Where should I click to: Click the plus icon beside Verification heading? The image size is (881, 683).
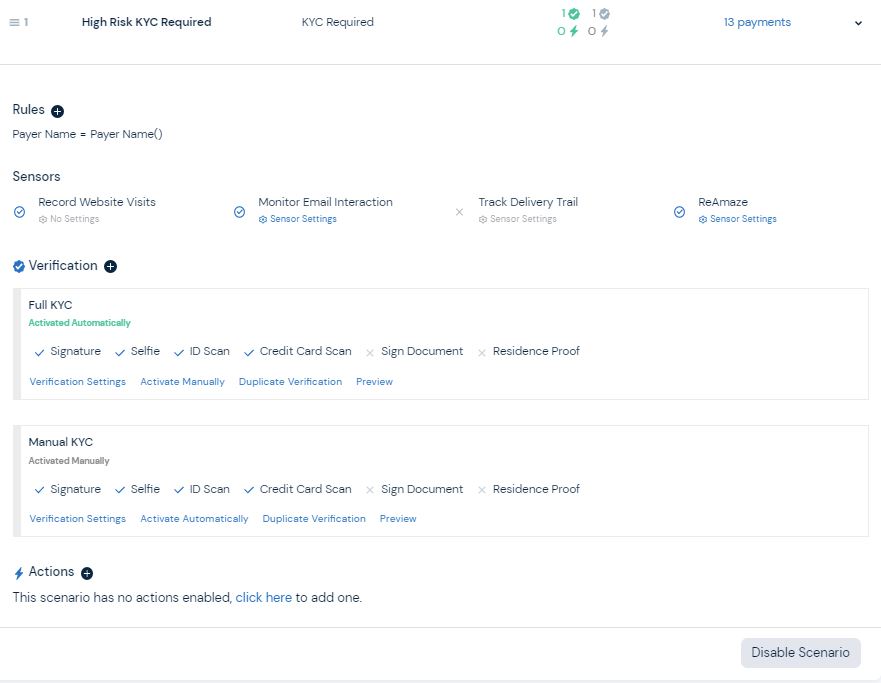click(x=110, y=266)
